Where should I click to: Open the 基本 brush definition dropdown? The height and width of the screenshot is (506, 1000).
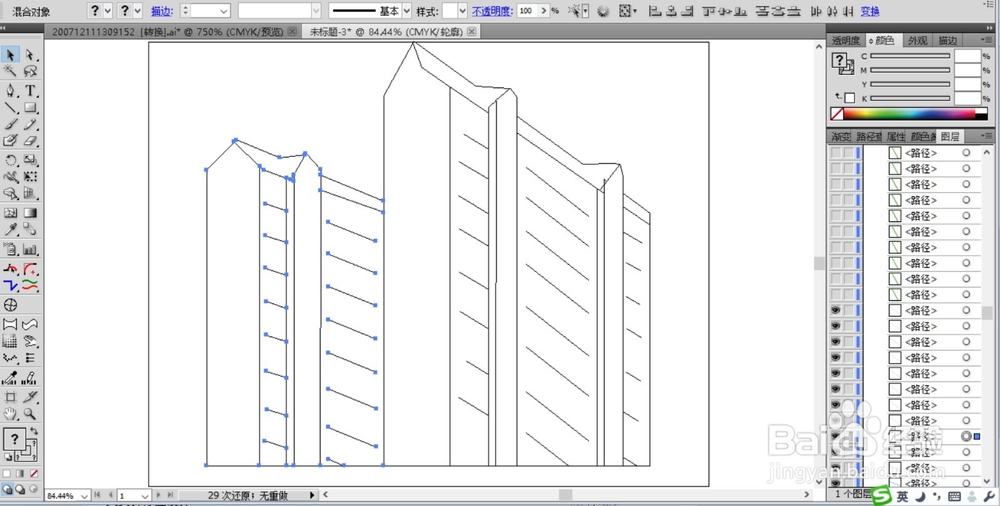point(407,11)
